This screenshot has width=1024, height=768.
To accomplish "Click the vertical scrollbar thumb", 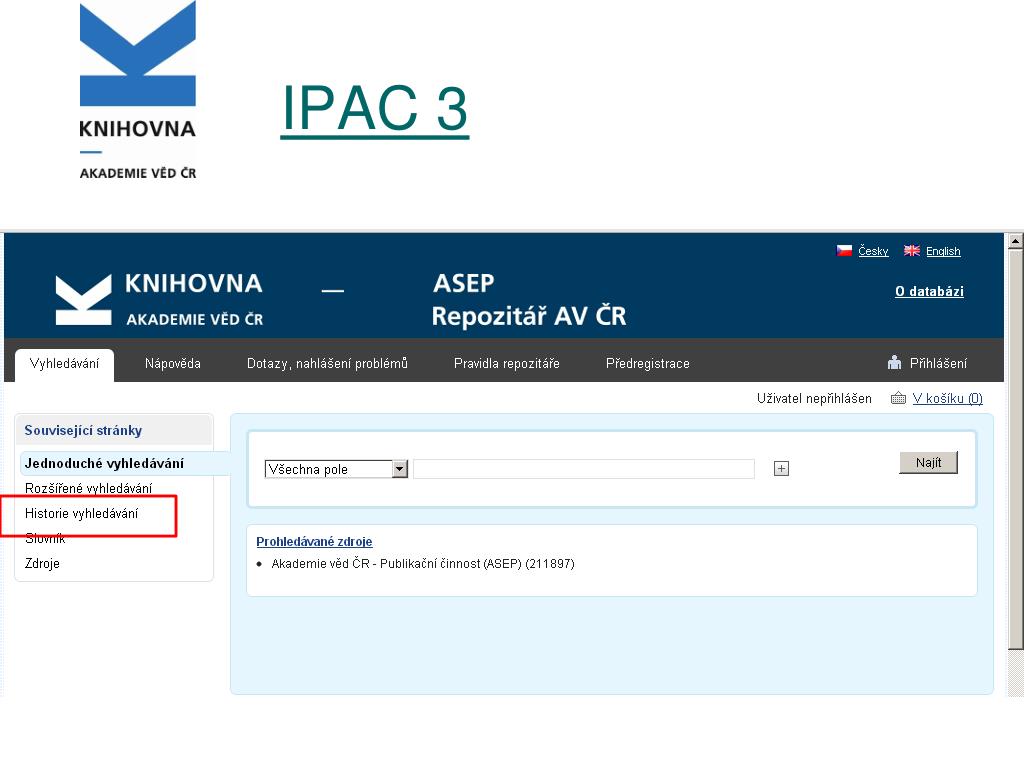I will (1016, 449).
